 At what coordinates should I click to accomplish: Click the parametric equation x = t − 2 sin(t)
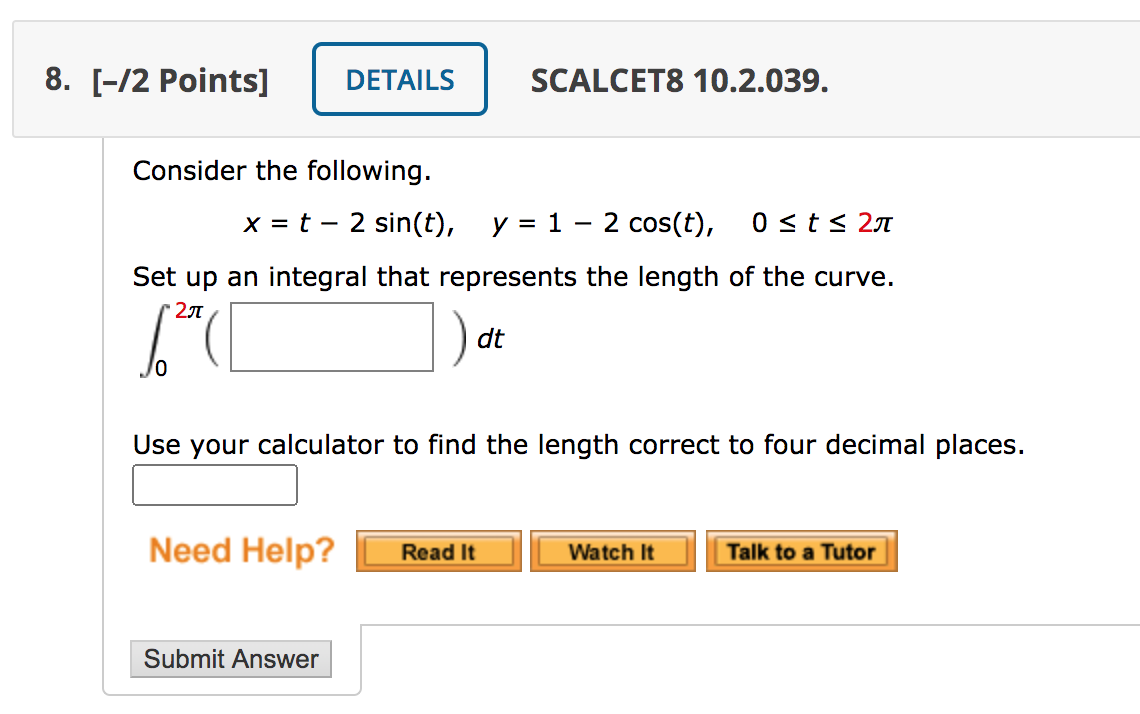(x=349, y=222)
